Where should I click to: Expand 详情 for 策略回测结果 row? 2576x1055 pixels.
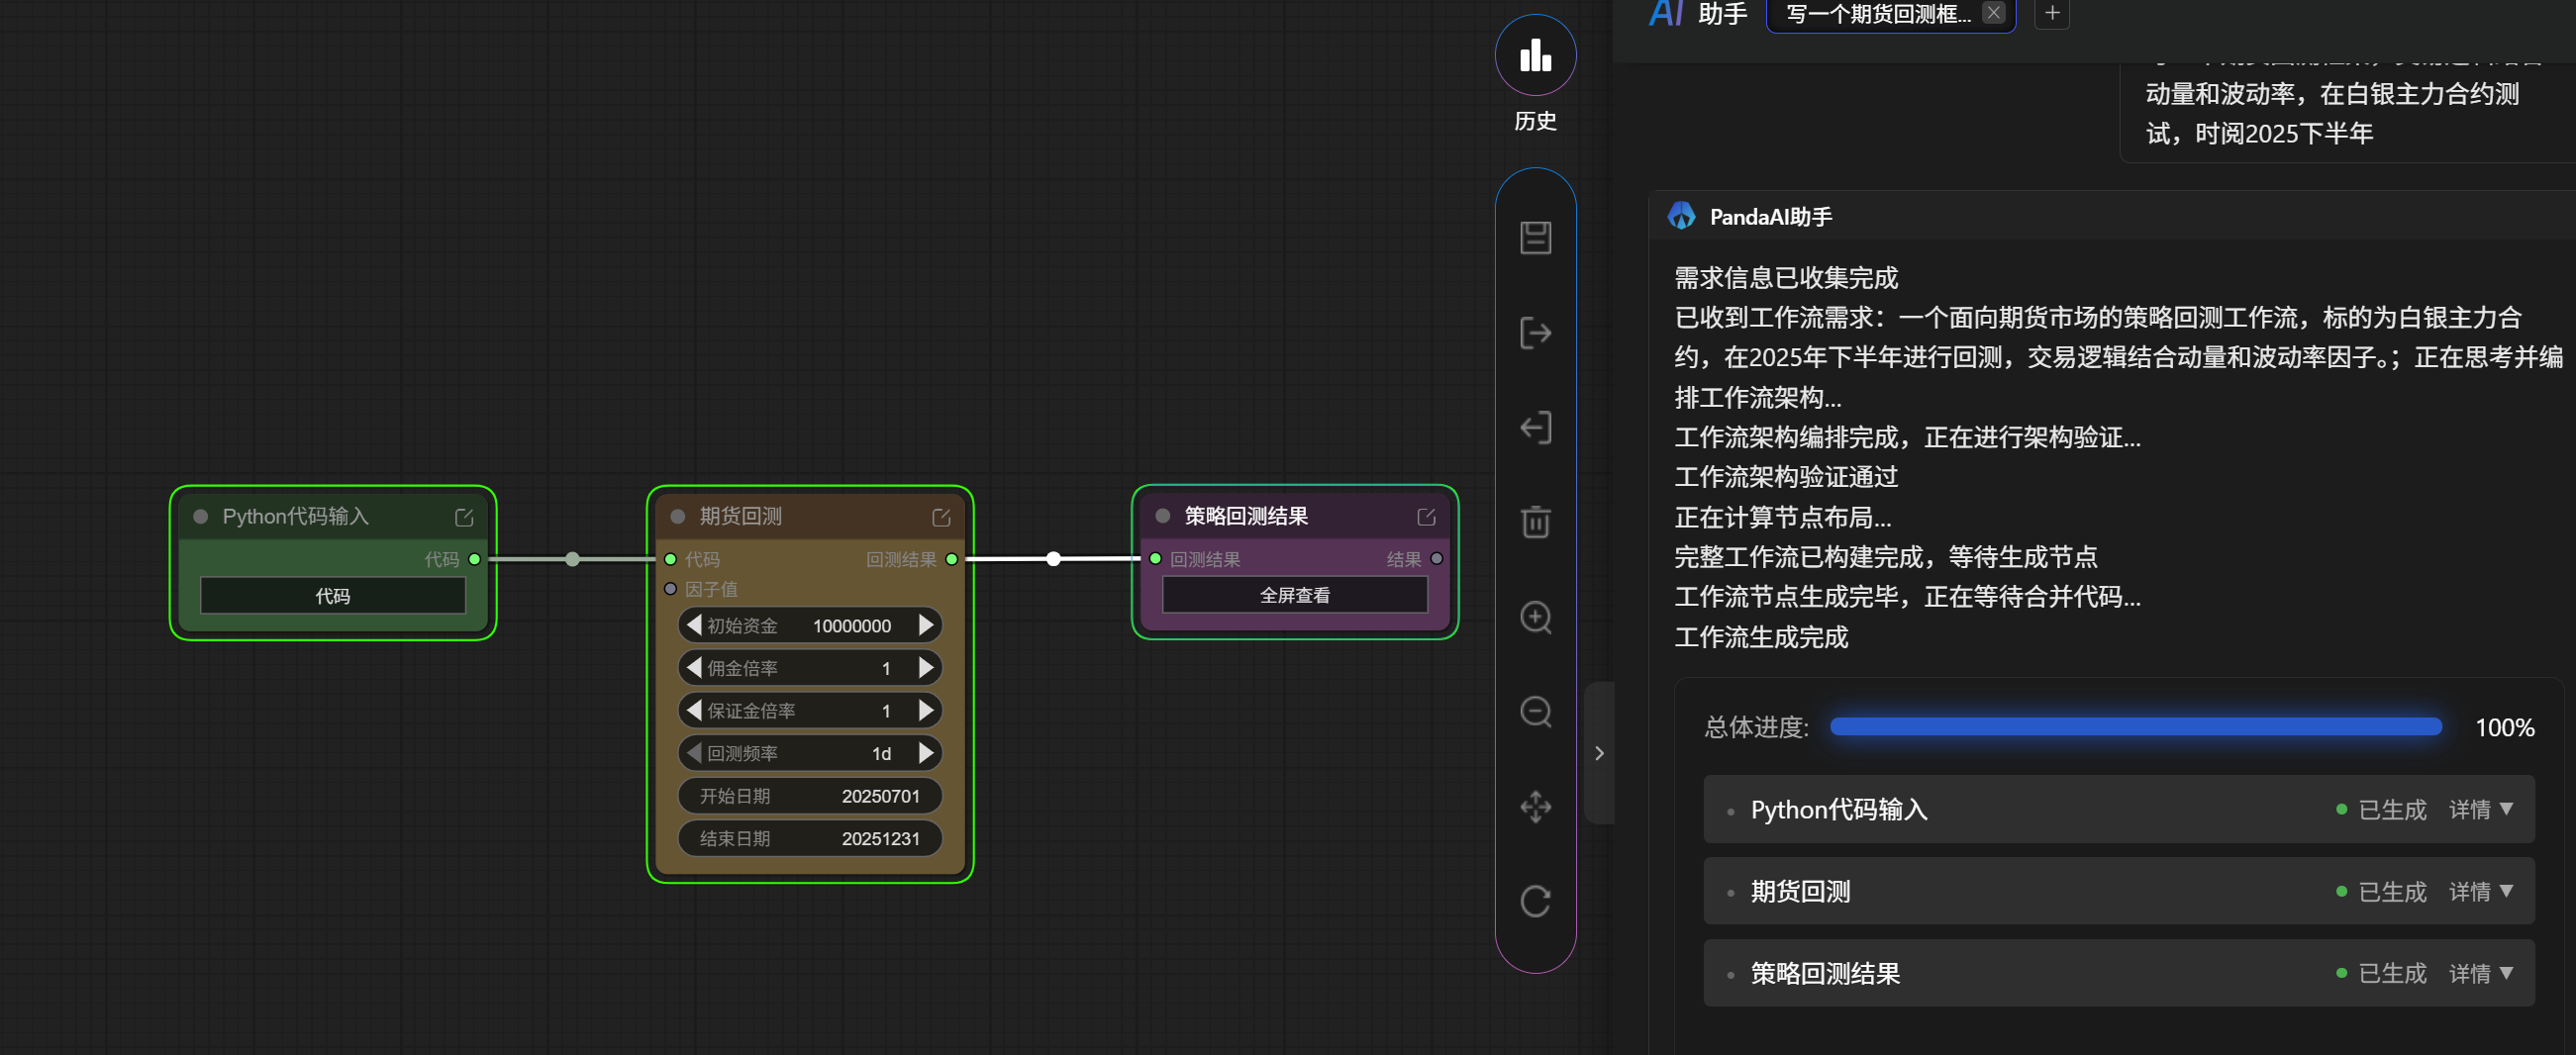(2480, 973)
